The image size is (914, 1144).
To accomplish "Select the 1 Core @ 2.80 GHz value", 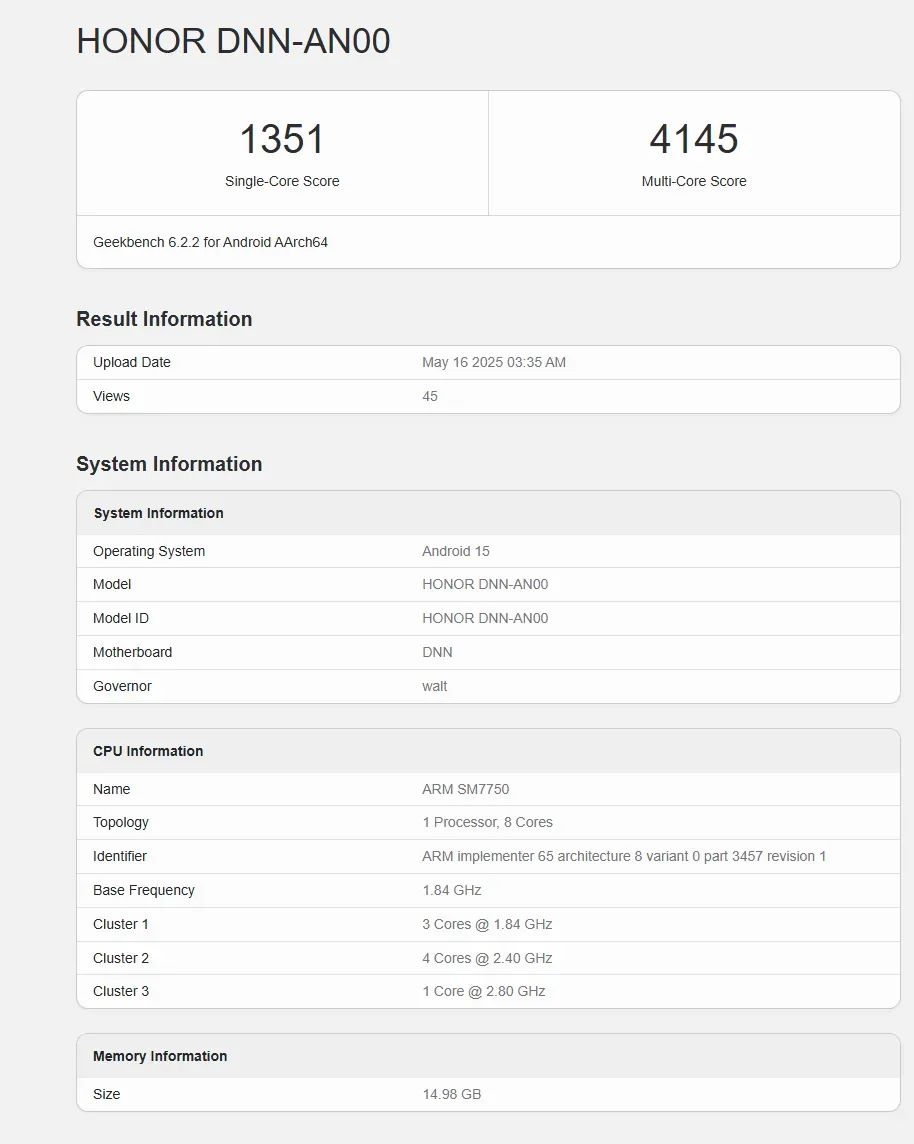I will pyautogui.click(x=484, y=992).
